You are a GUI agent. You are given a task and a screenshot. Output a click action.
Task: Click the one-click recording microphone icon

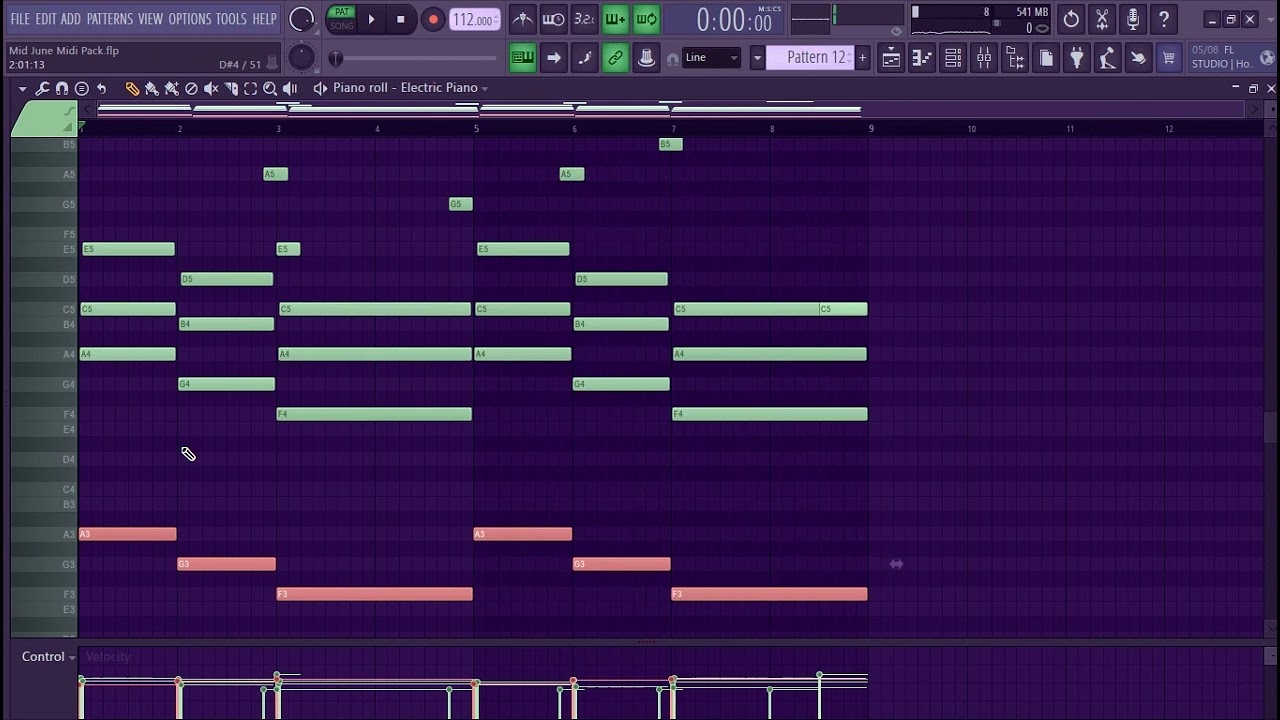click(1133, 19)
